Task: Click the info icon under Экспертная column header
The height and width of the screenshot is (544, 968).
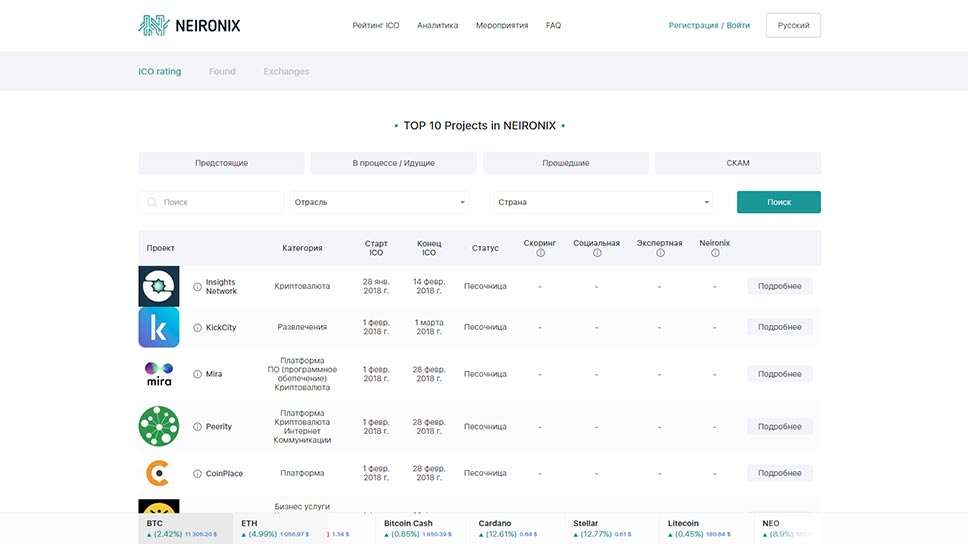Action: [660, 253]
